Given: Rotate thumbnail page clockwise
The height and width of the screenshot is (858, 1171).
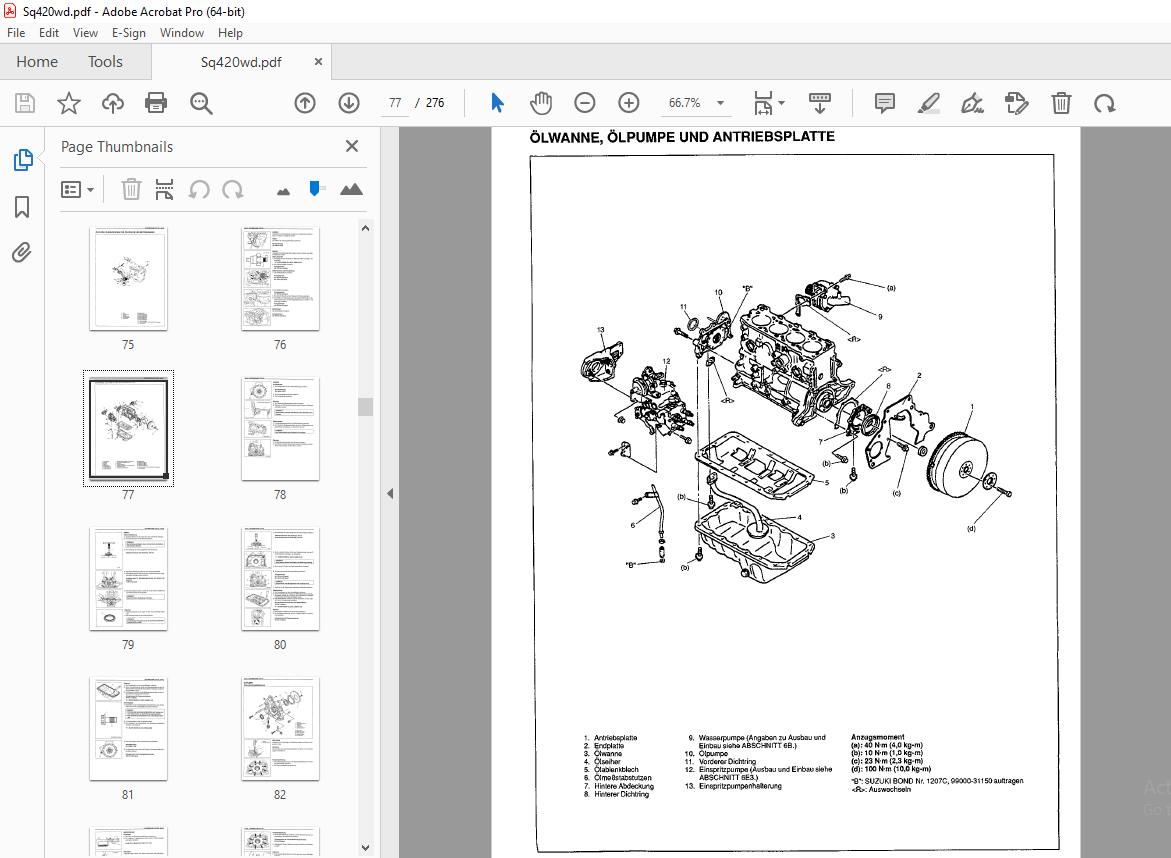Looking at the screenshot, I should pos(233,190).
